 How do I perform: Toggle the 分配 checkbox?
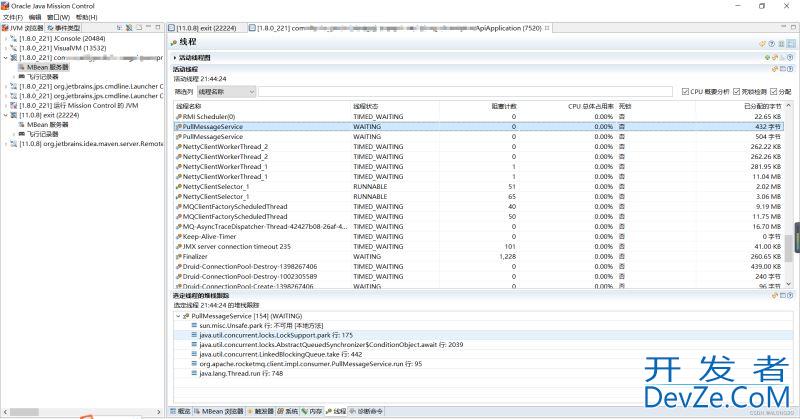click(x=773, y=92)
